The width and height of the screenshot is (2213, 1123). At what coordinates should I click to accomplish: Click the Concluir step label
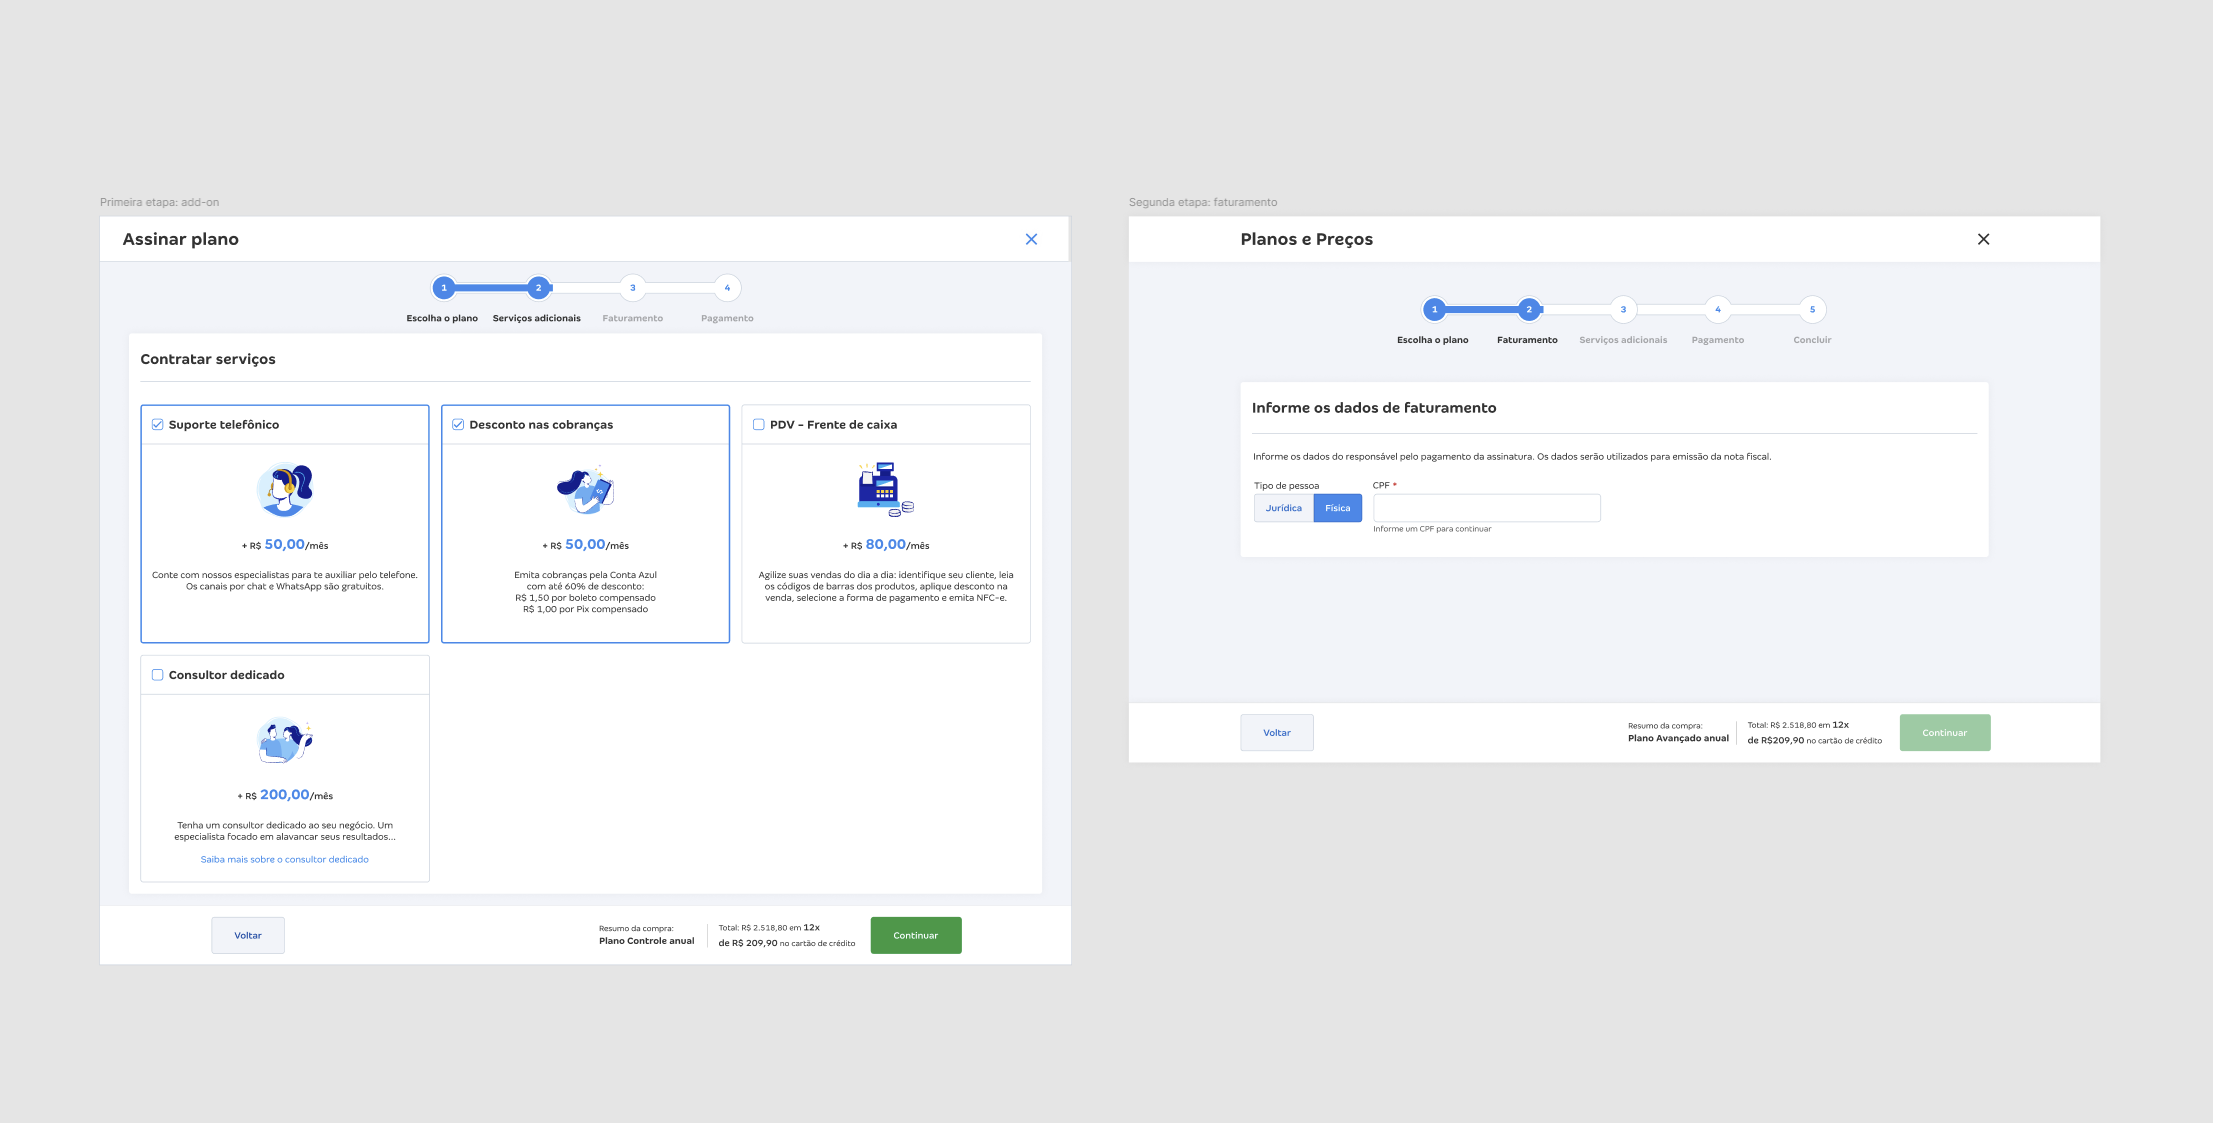click(x=1812, y=340)
